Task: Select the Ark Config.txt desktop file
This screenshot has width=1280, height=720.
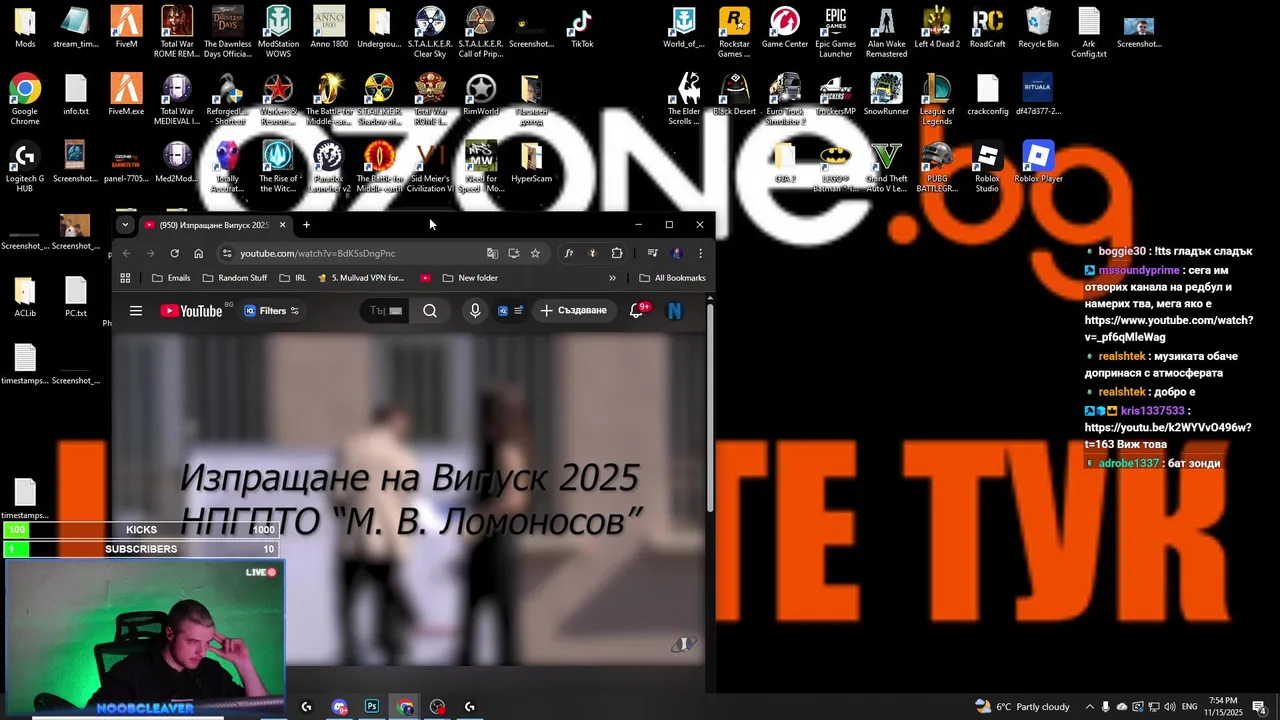Action: pyautogui.click(x=1089, y=32)
